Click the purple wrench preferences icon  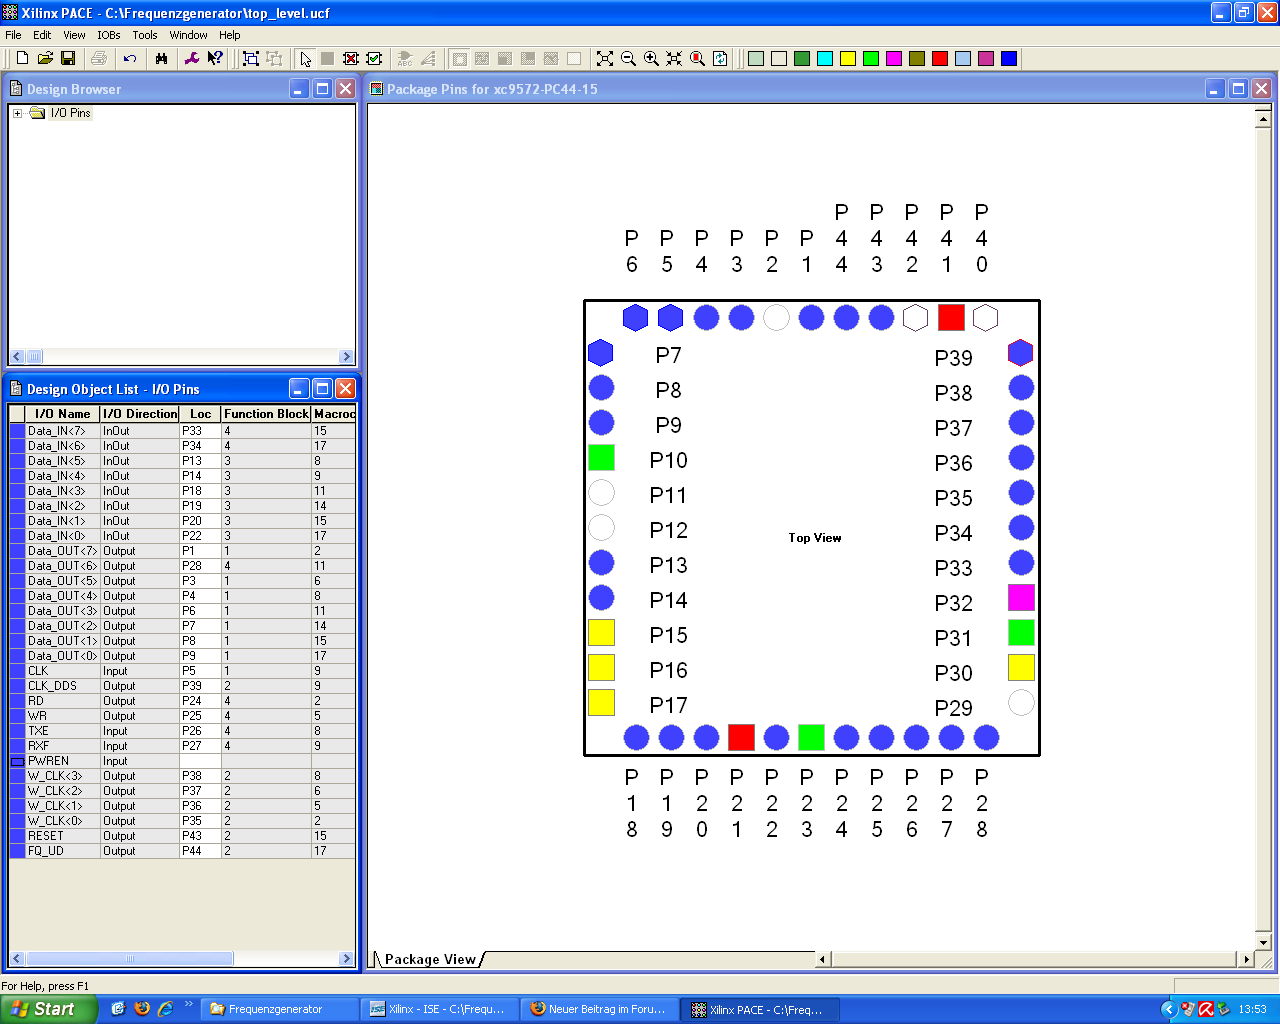(192, 59)
